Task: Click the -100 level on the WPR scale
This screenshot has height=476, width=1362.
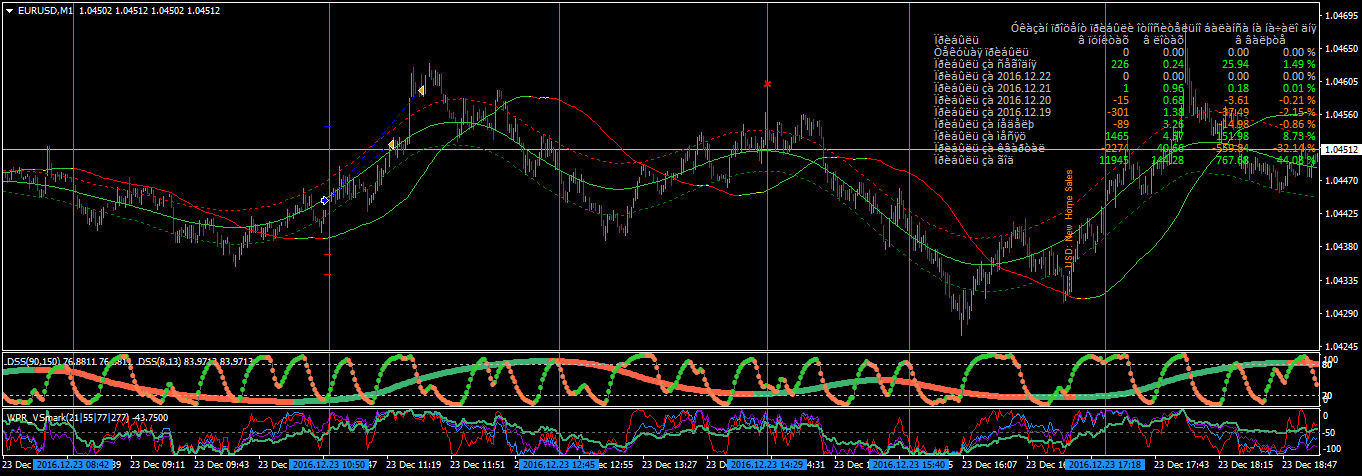Action: click(1334, 448)
